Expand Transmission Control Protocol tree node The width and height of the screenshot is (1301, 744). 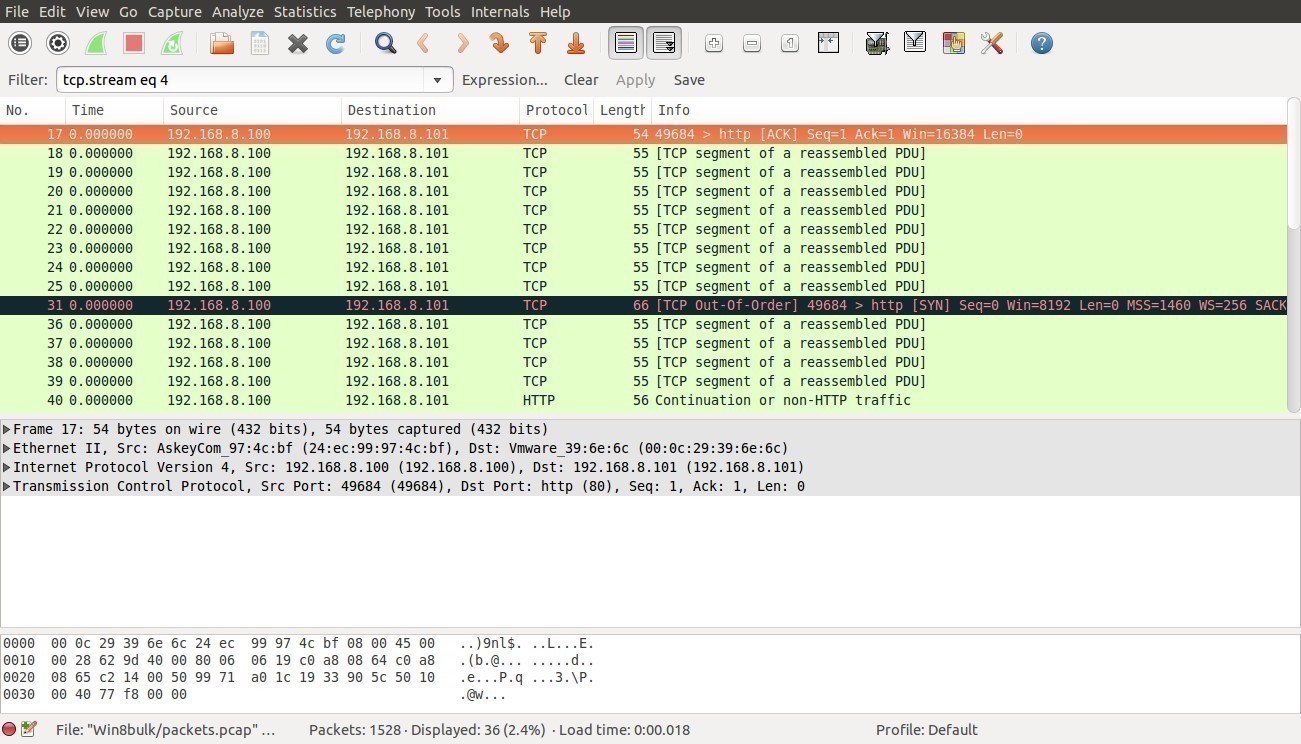(7, 487)
